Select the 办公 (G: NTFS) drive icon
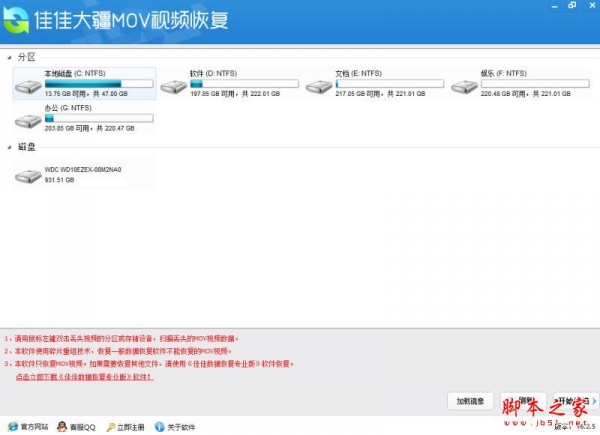The image size is (600, 435). pos(28,122)
